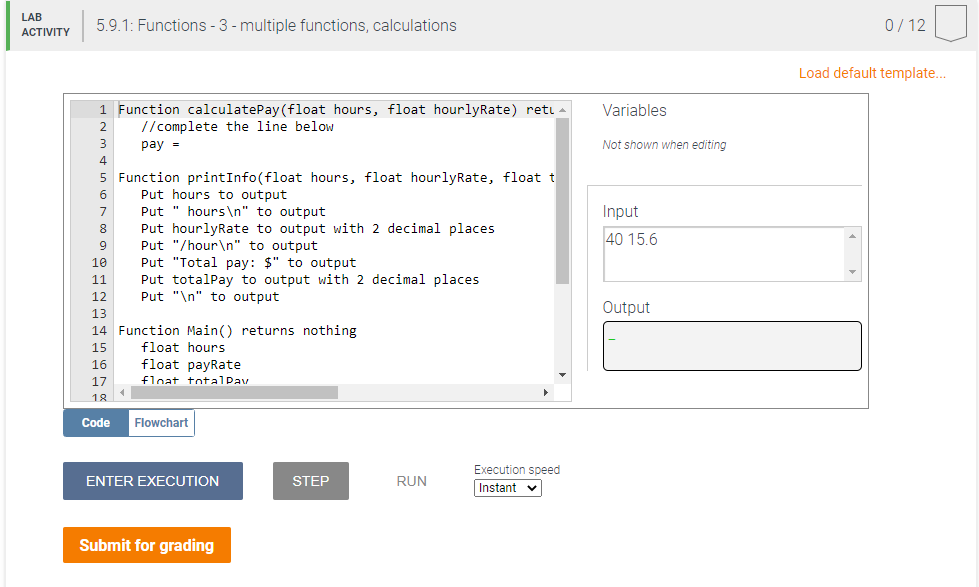Click the down arrow on the Input box scrollbar
Image resolution: width=979 pixels, height=587 pixels.
click(854, 273)
